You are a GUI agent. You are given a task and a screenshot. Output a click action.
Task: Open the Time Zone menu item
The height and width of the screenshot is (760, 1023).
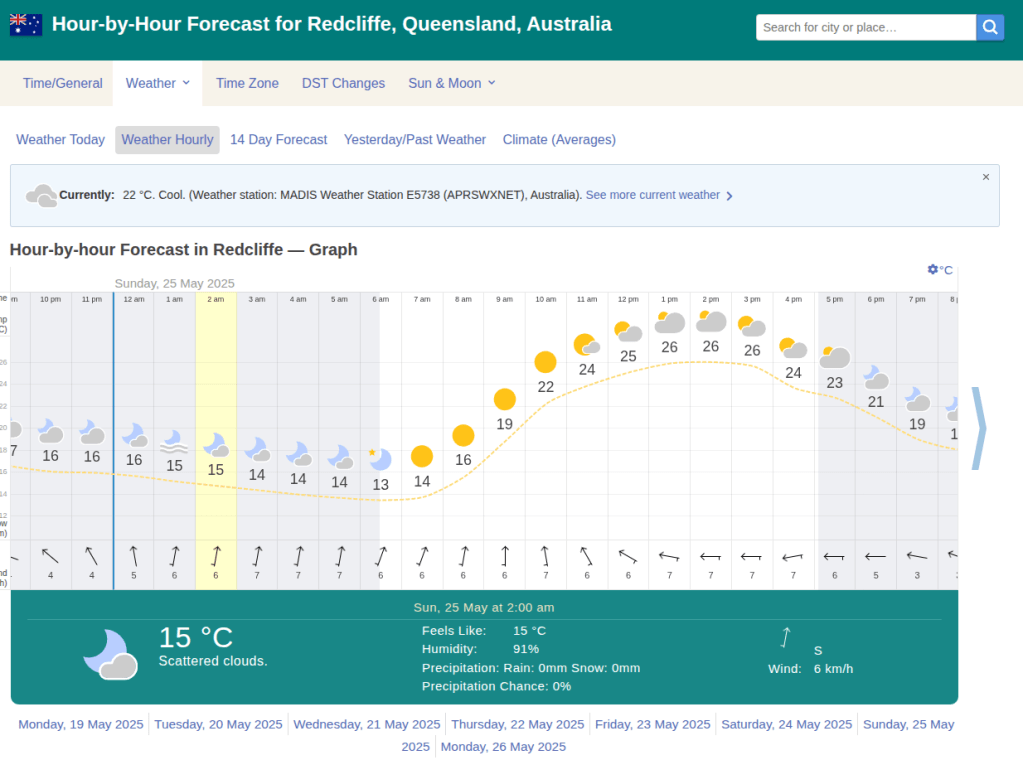pos(247,83)
